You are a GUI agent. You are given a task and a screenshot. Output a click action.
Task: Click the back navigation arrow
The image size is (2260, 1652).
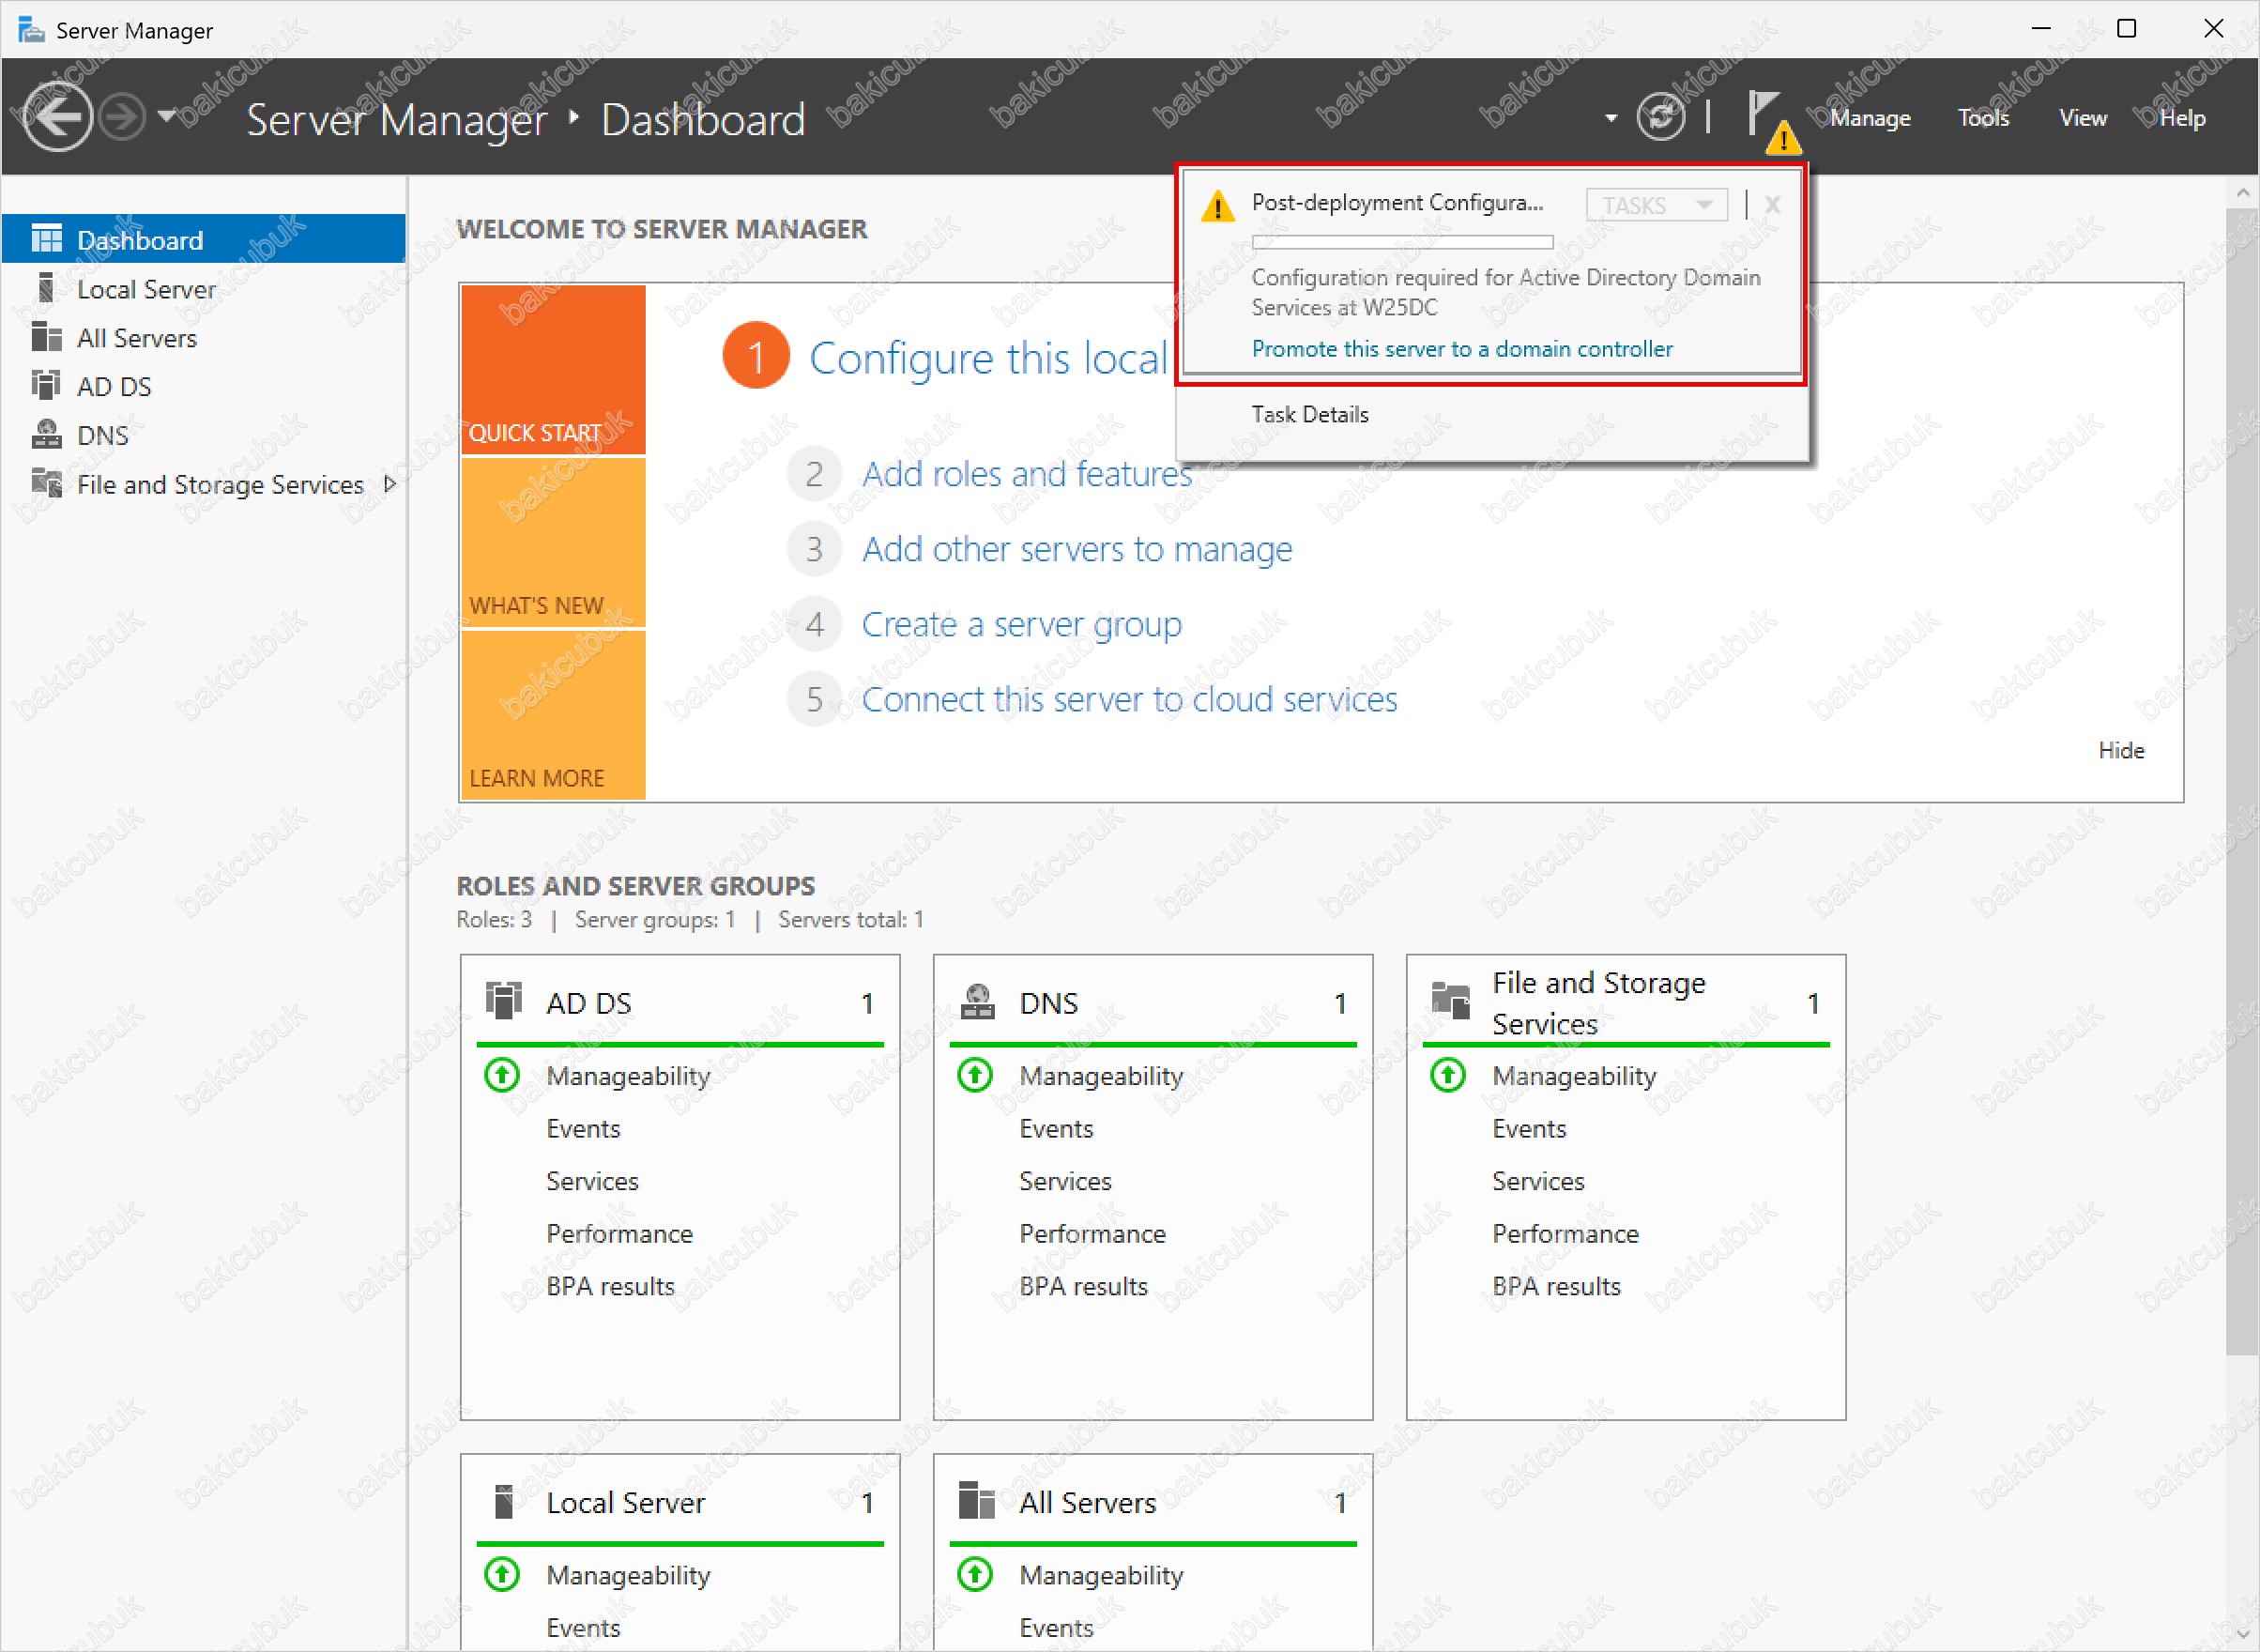tap(56, 118)
